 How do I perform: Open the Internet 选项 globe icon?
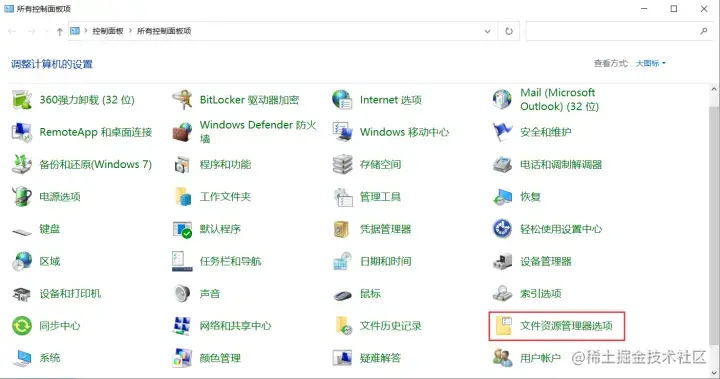(342, 100)
